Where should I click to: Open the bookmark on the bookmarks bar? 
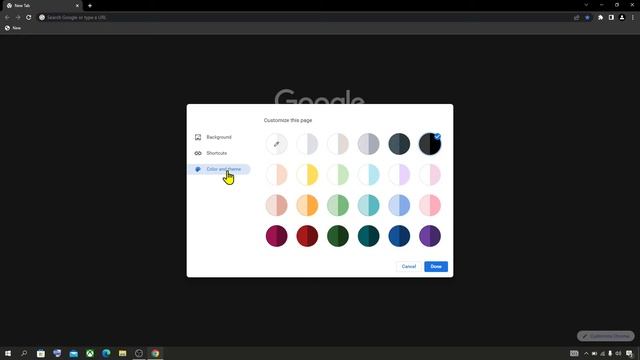(x=13, y=28)
